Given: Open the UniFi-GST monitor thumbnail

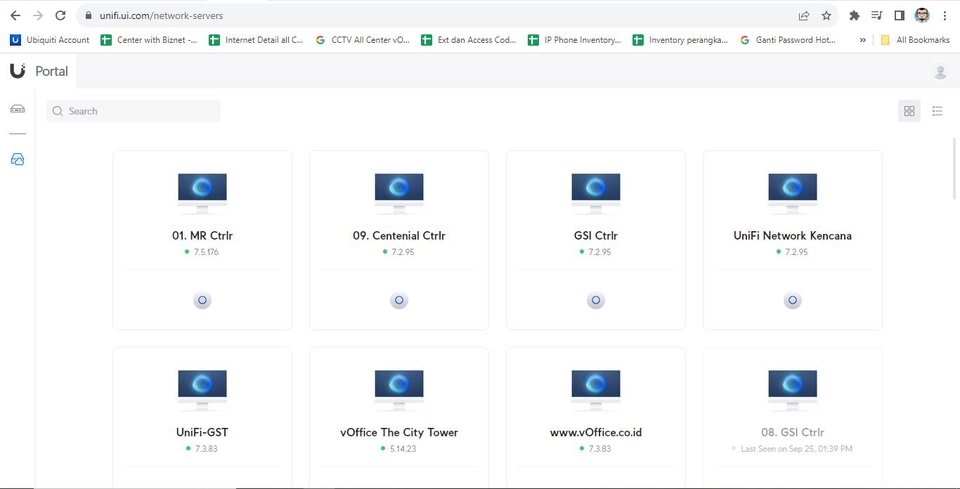Looking at the screenshot, I should point(202,390).
